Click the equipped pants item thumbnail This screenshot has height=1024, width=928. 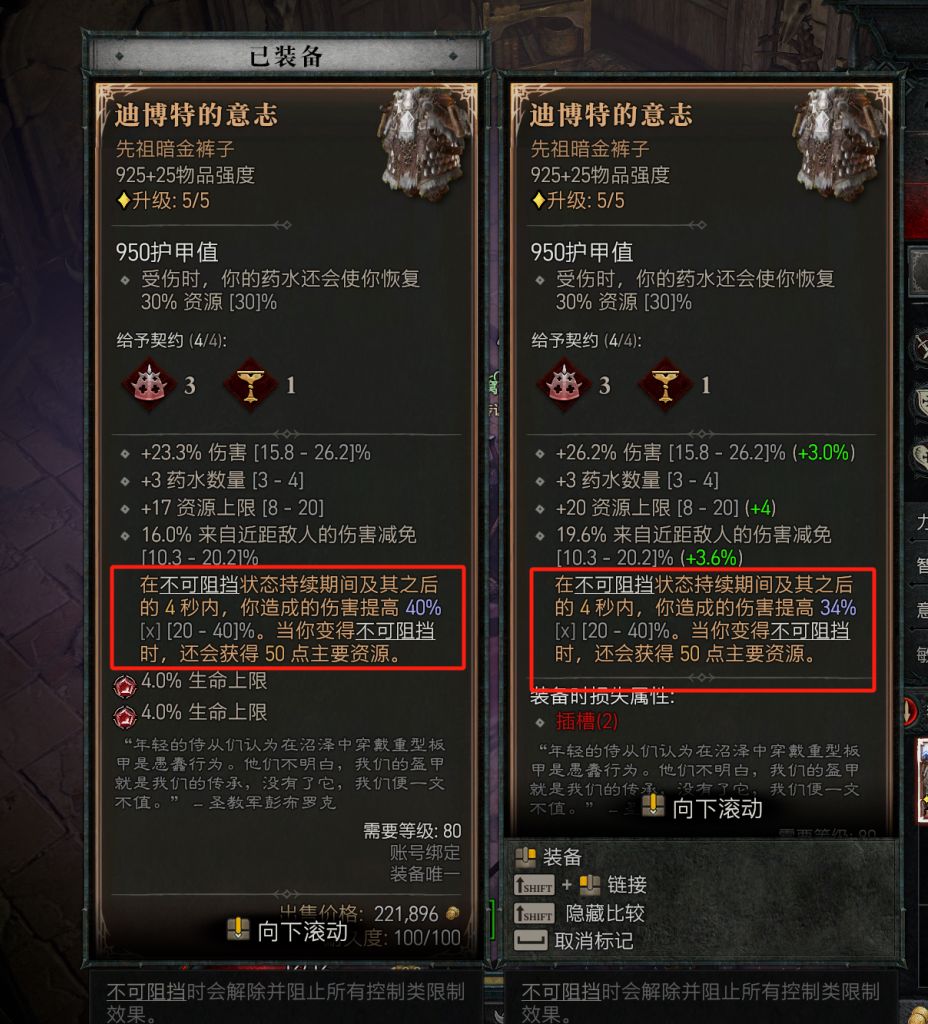click(426, 144)
